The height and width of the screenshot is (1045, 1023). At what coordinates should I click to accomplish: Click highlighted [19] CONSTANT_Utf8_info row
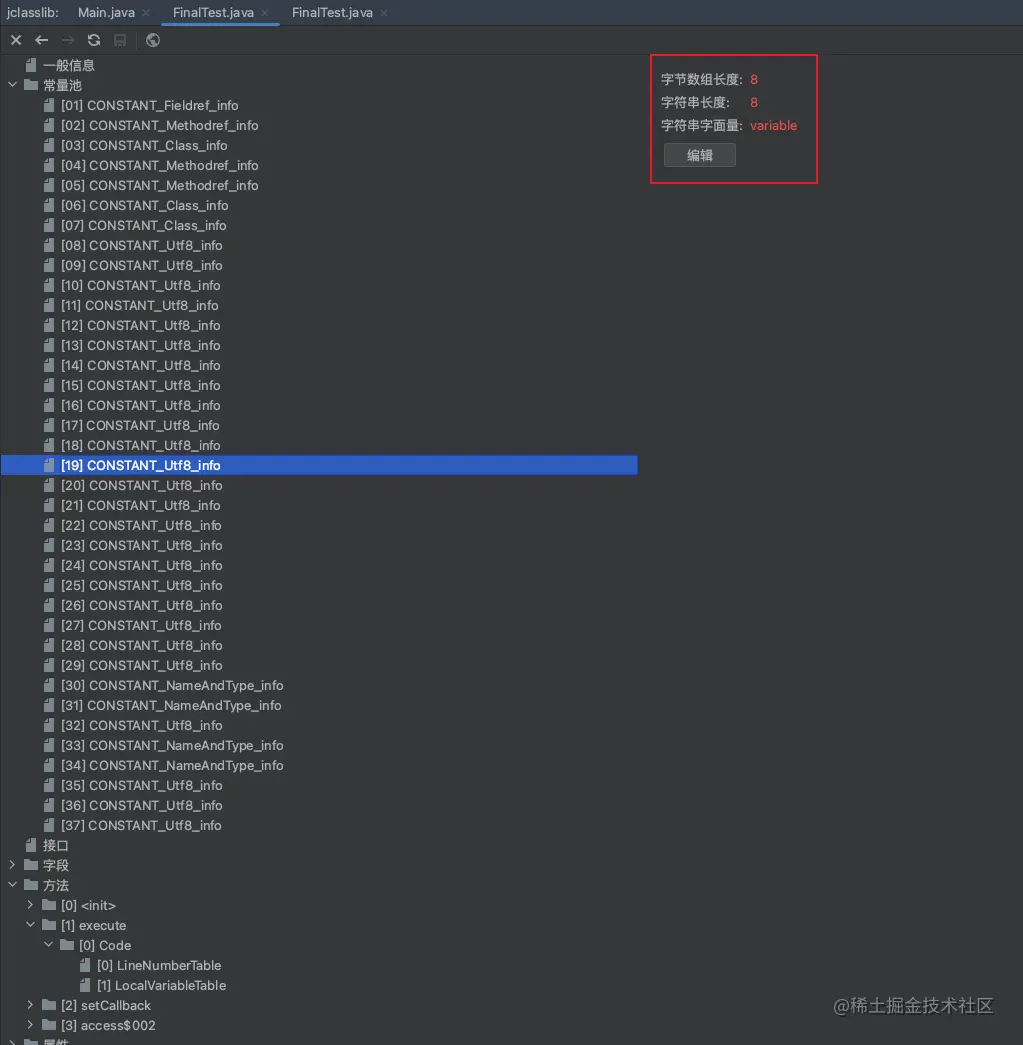point(319,465)
